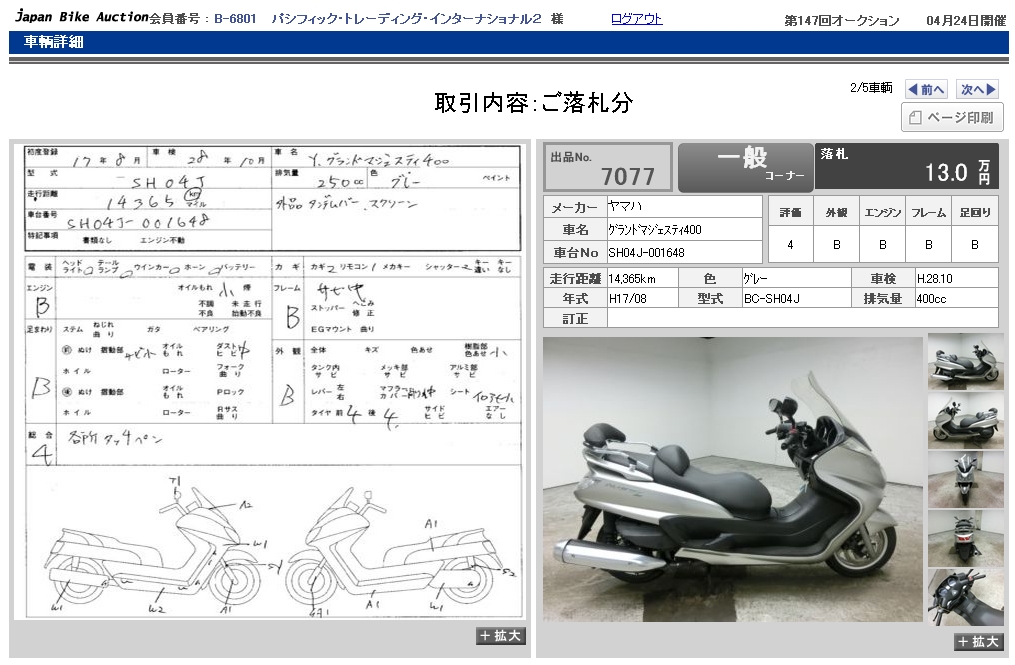This screenshot has height=665, width=1015.
Task: Enlarge the scooter photo with 拡大 button
Action: pyautogui.click(x=978, y=642)
